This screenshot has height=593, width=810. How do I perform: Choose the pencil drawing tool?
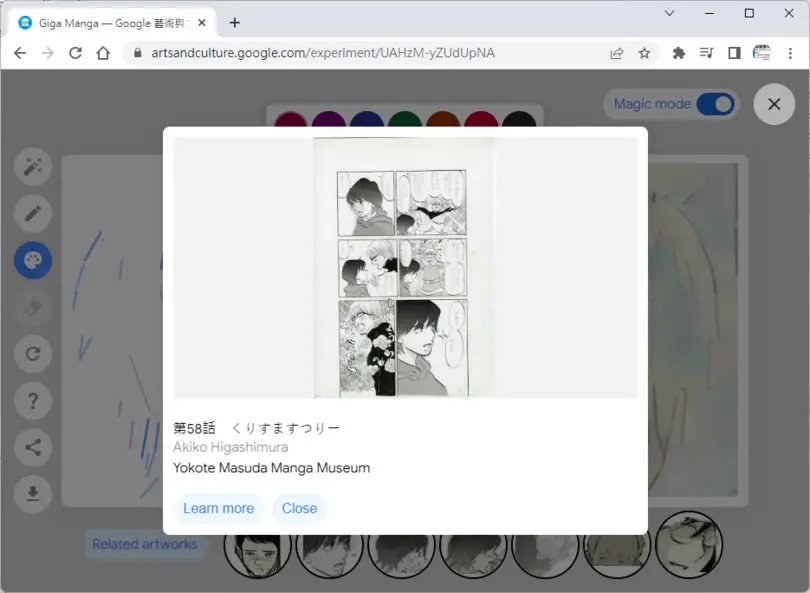pos(33,213)
